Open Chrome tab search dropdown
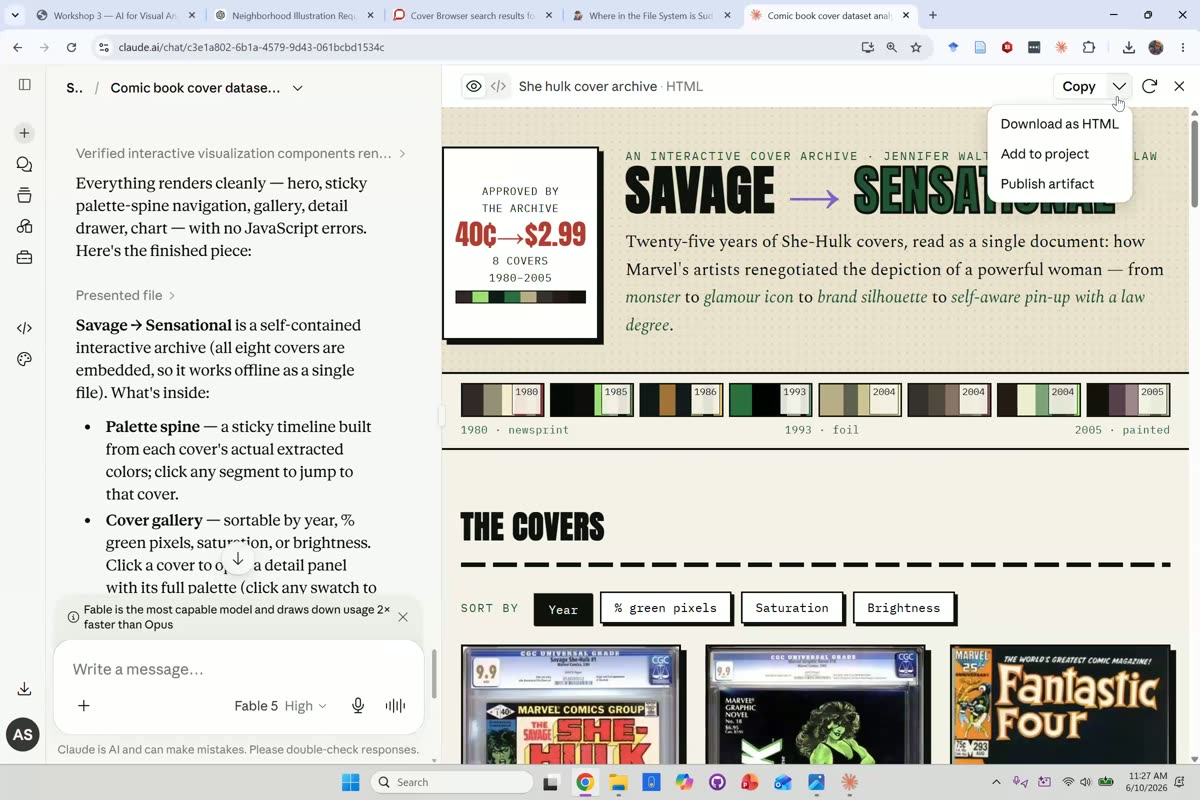This screenshot has height=800, width=1200. point(14,15)
